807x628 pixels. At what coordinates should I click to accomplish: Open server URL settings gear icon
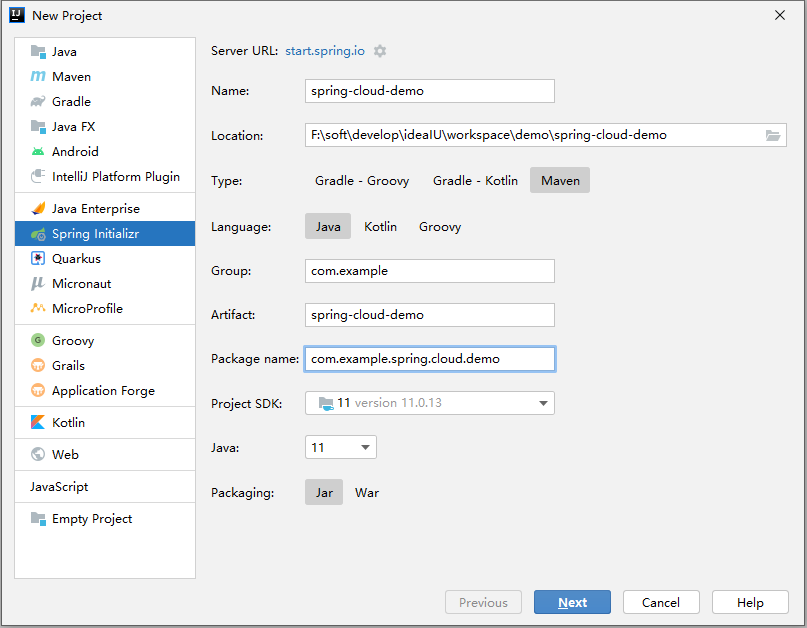pyautogui.click(x=380, y=51)
